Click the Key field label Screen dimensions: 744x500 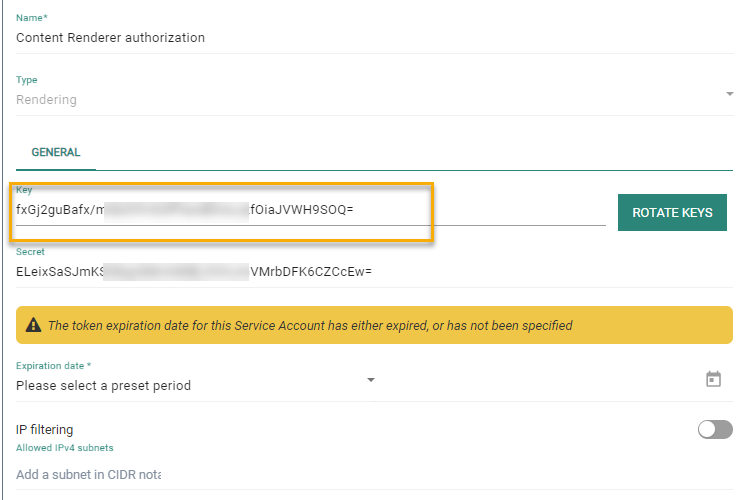tap(24, 189)
